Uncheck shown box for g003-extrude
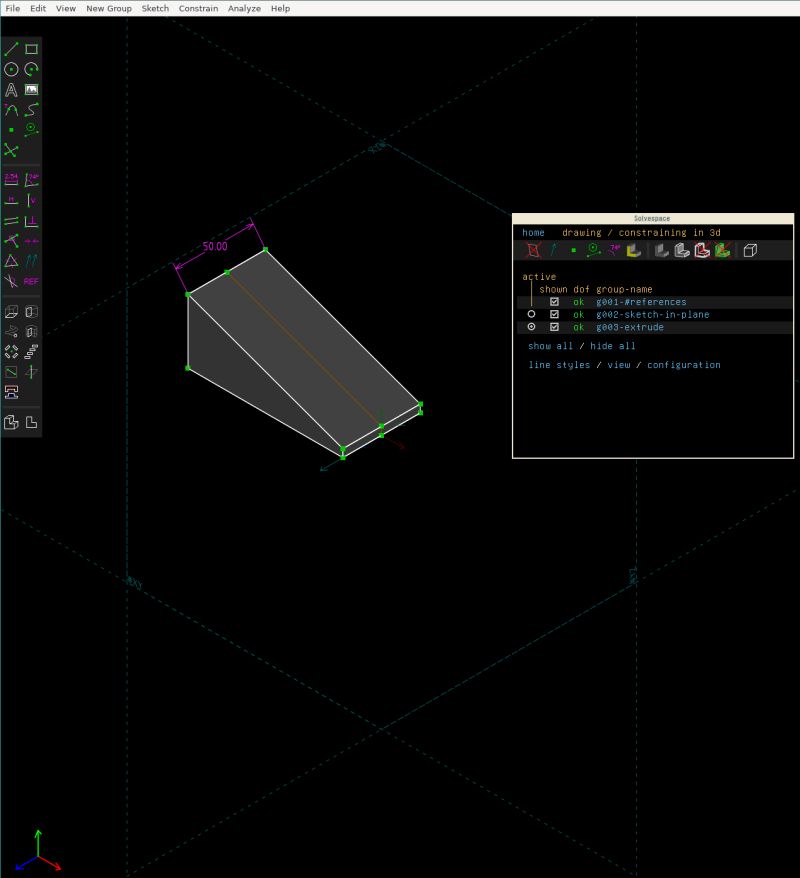This screenshot has width=800, height=878. [554, 327]
